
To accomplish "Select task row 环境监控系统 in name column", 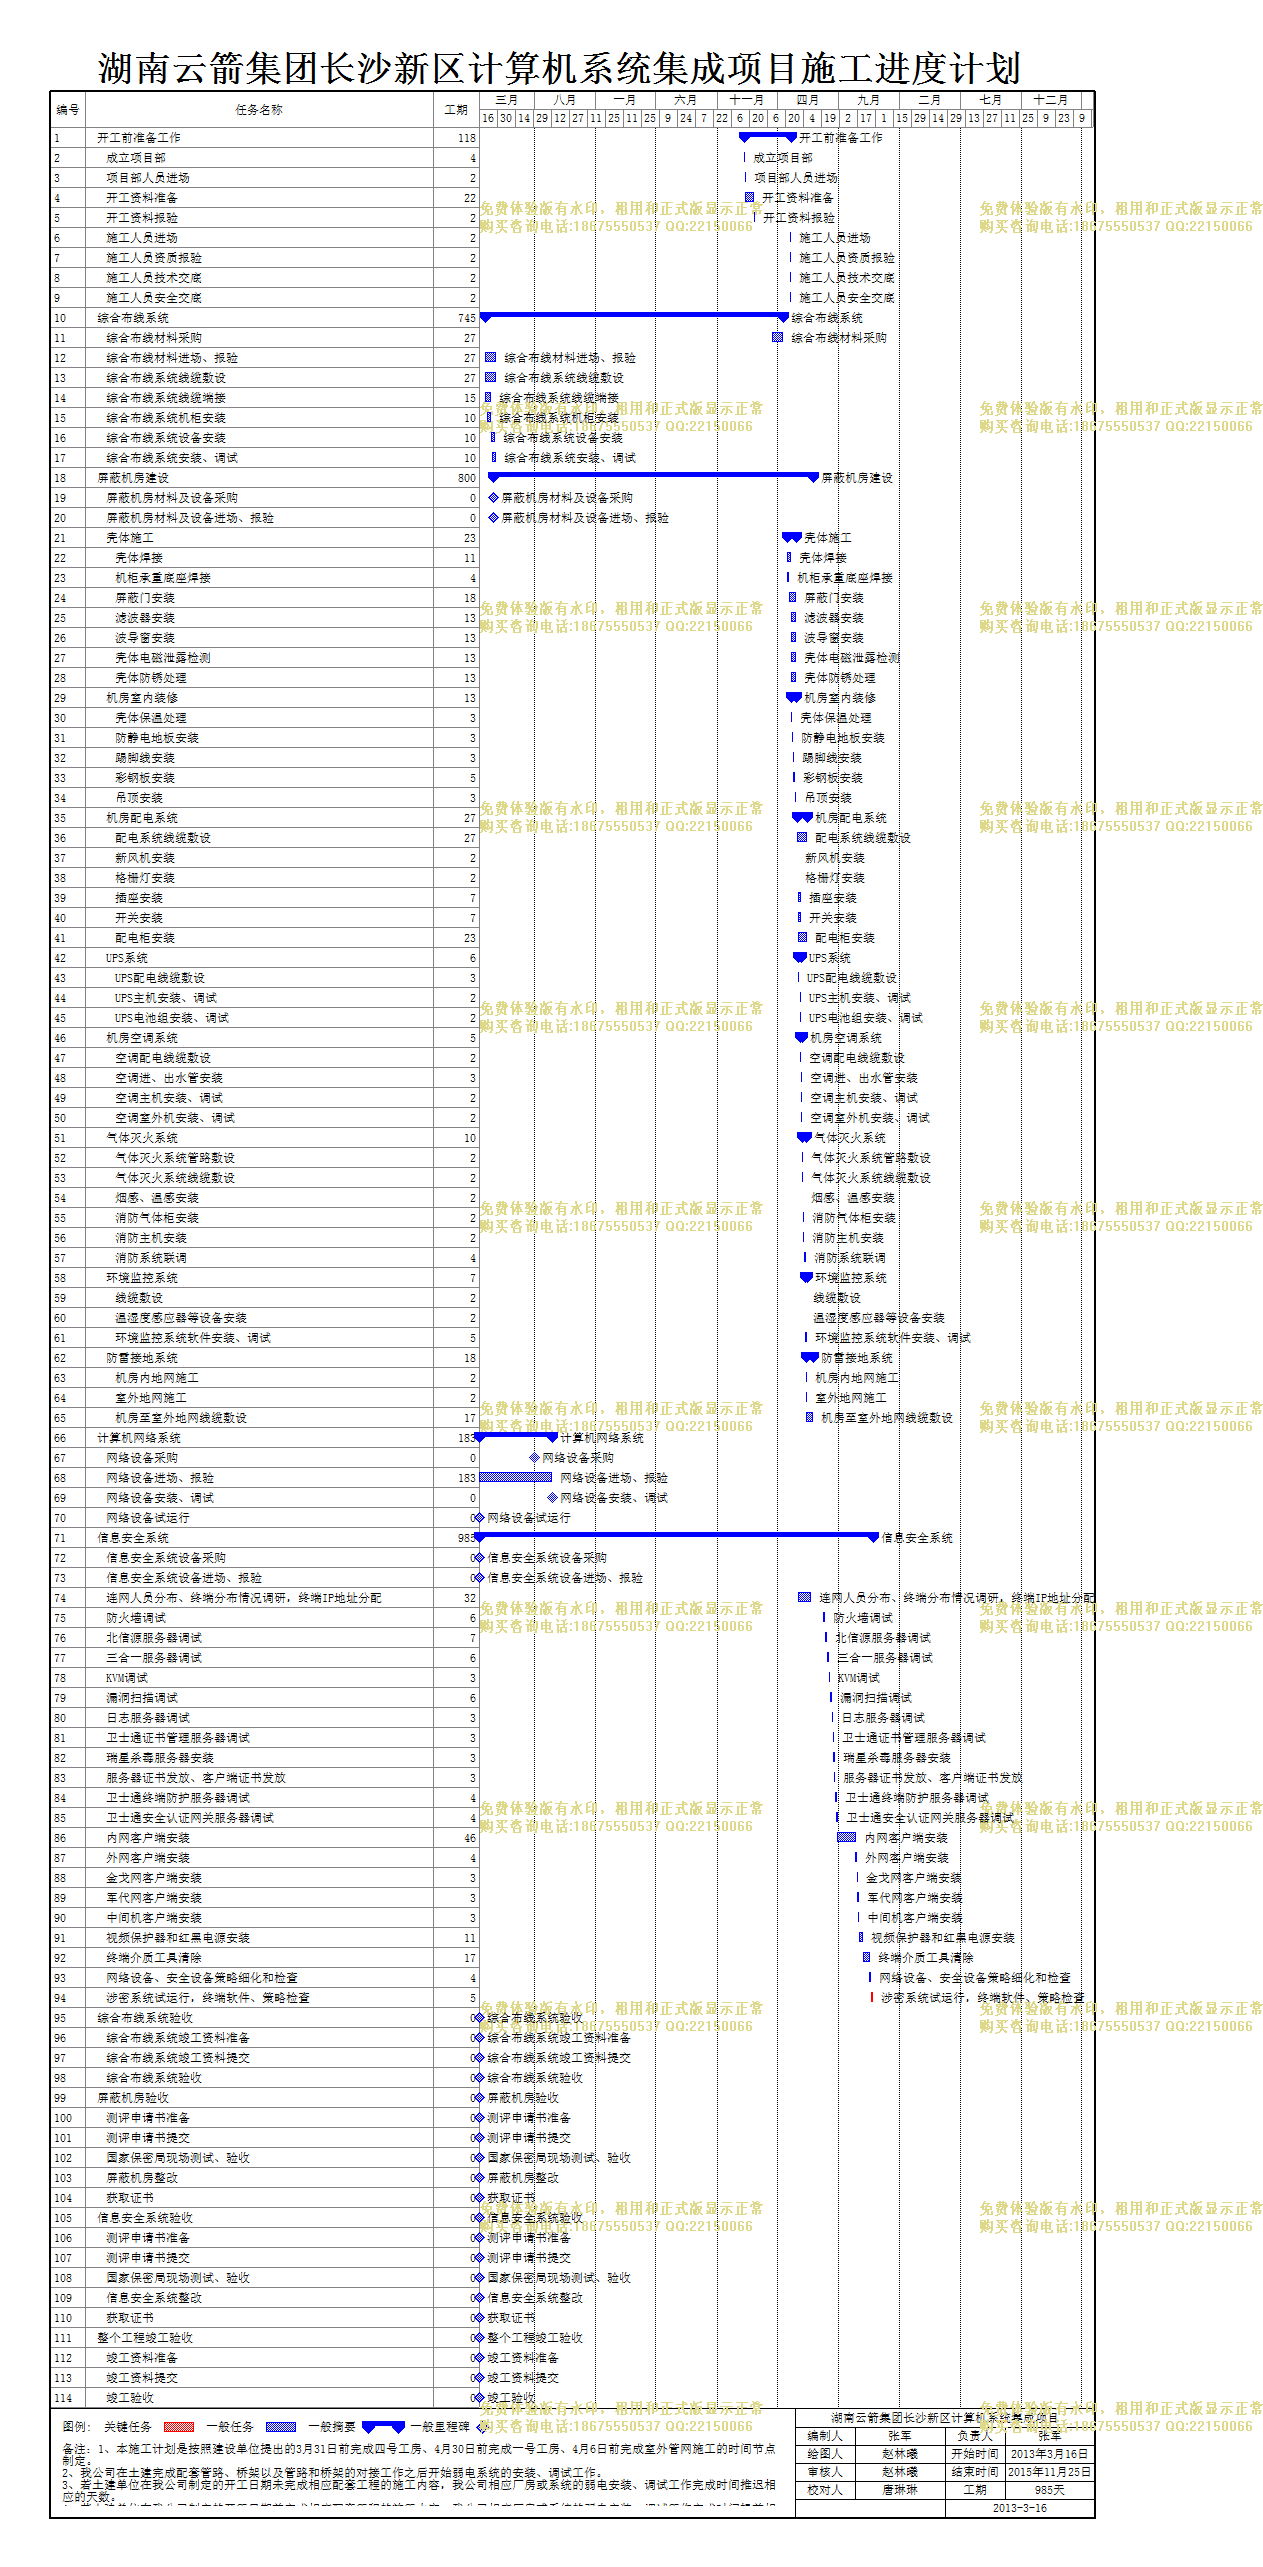I will (x=258, y=1278).
